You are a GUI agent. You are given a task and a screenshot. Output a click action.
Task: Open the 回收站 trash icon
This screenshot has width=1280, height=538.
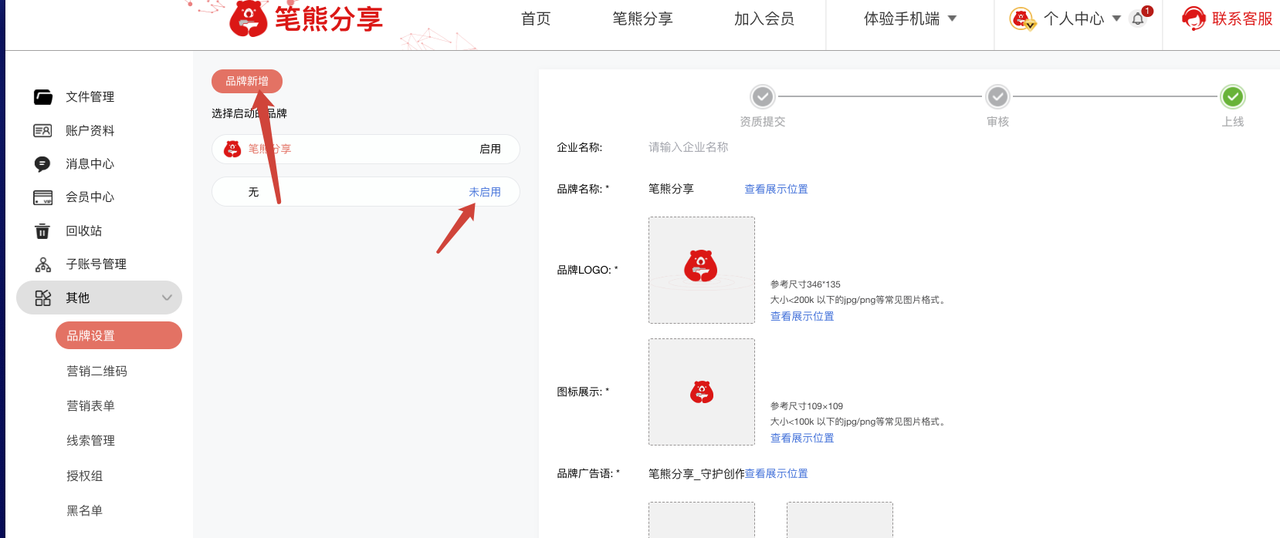tap(42, 231)
